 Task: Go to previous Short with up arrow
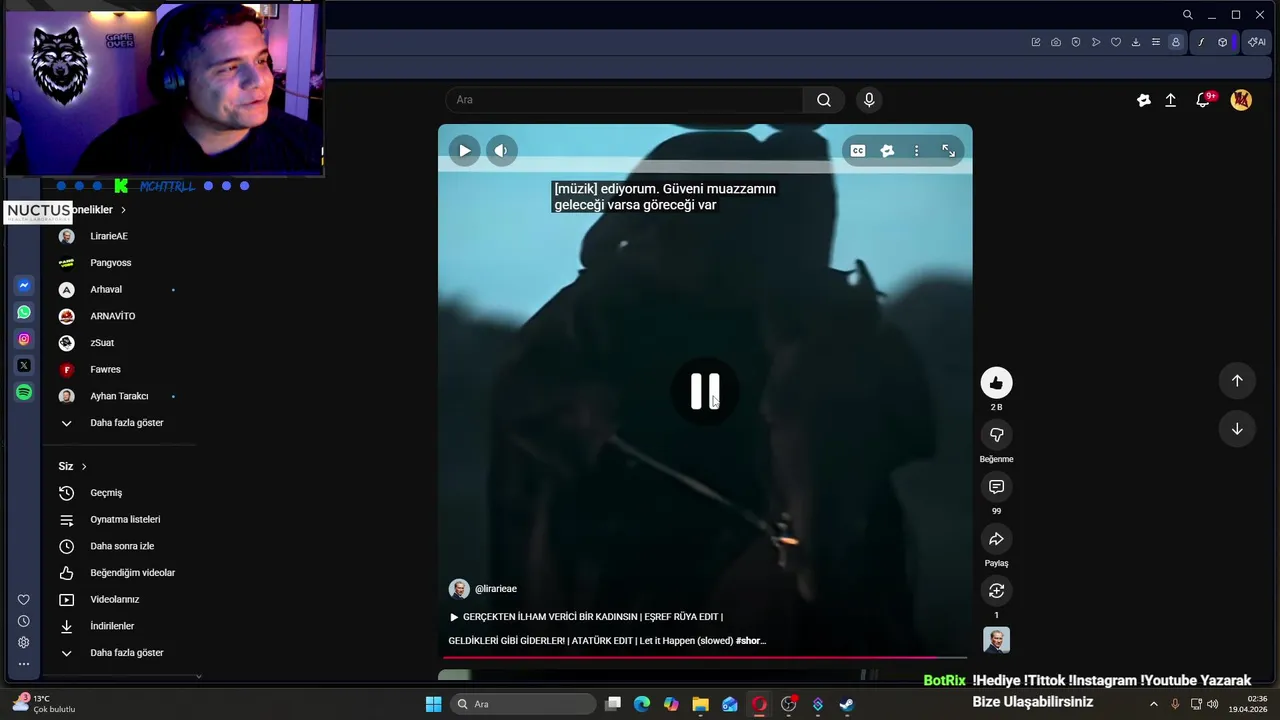point(1237,380)
